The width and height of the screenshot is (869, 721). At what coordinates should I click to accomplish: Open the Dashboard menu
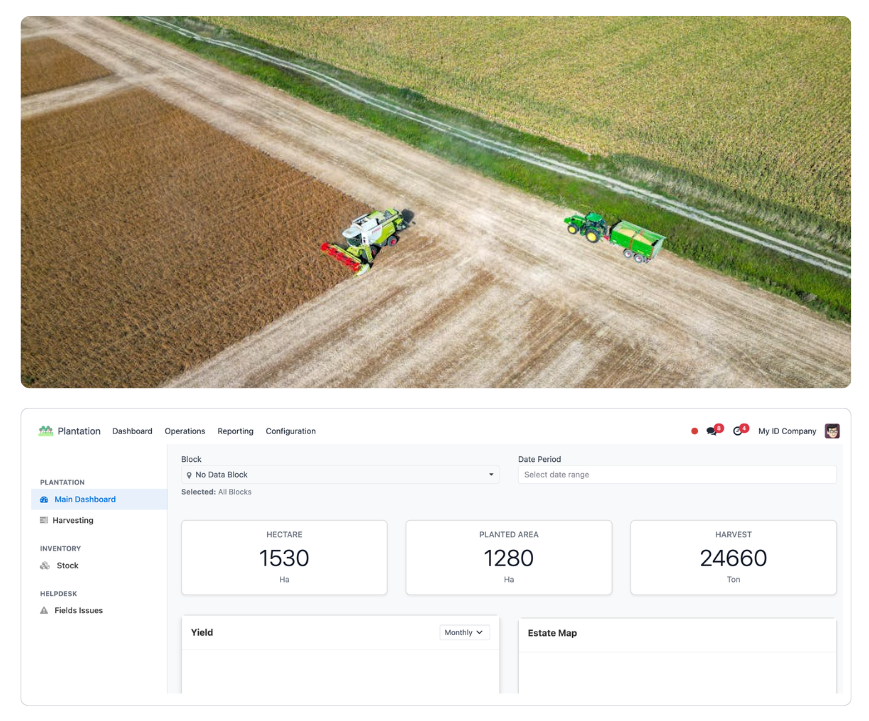tap(132, 431)
